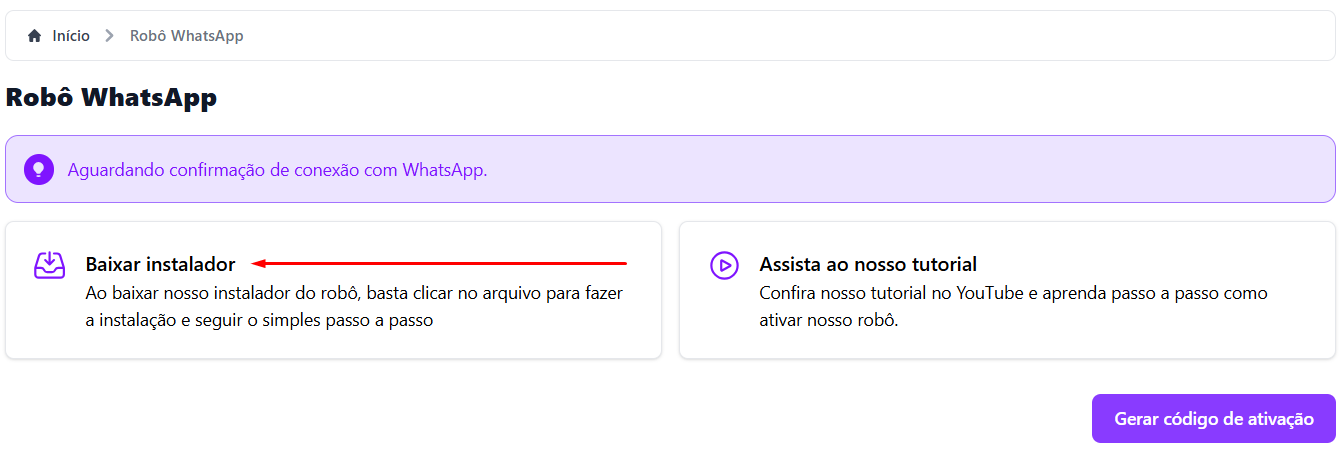Click the word WhatsApp in the alert message
Image resolution: width=1342 pixels, height=450 pixels.
tap(444, 169)
